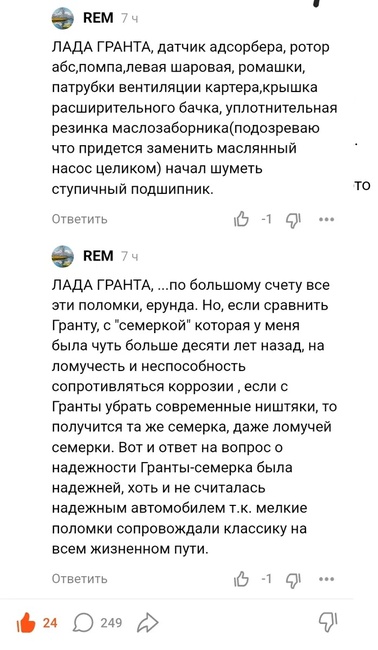Screen dimensions: 378x650
Task: Click the 7 ч timestamp of first comment
Action: pyautogui.click(x=129, y=19)
